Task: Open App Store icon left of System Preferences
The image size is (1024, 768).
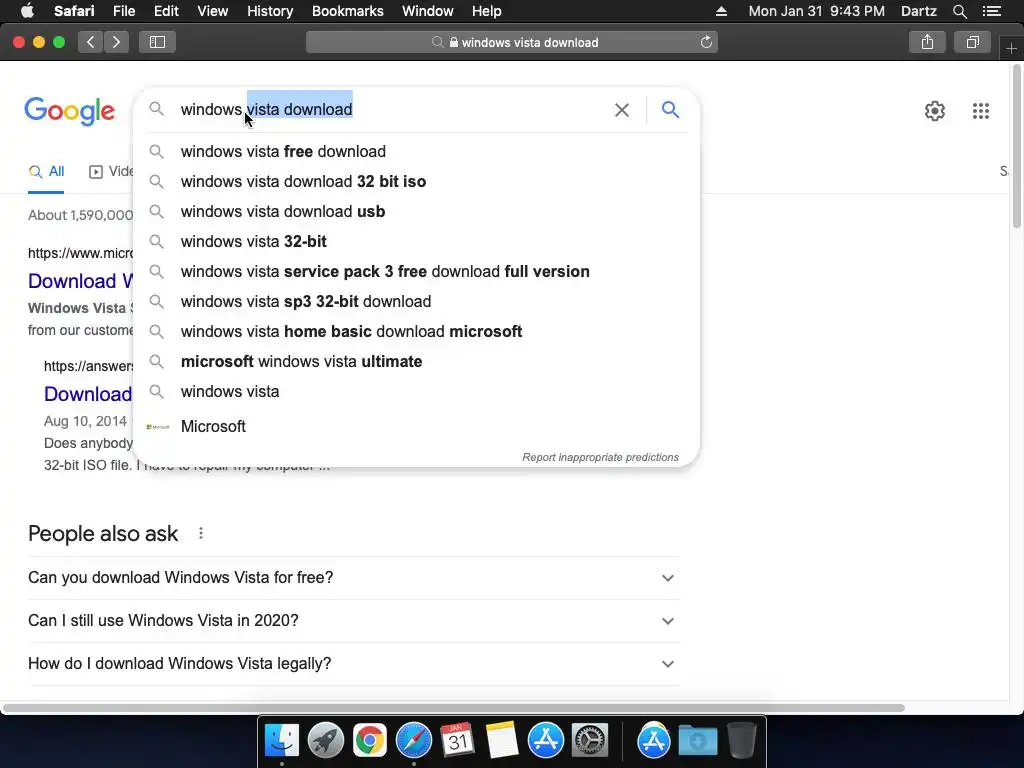Action: pos(545,741)
